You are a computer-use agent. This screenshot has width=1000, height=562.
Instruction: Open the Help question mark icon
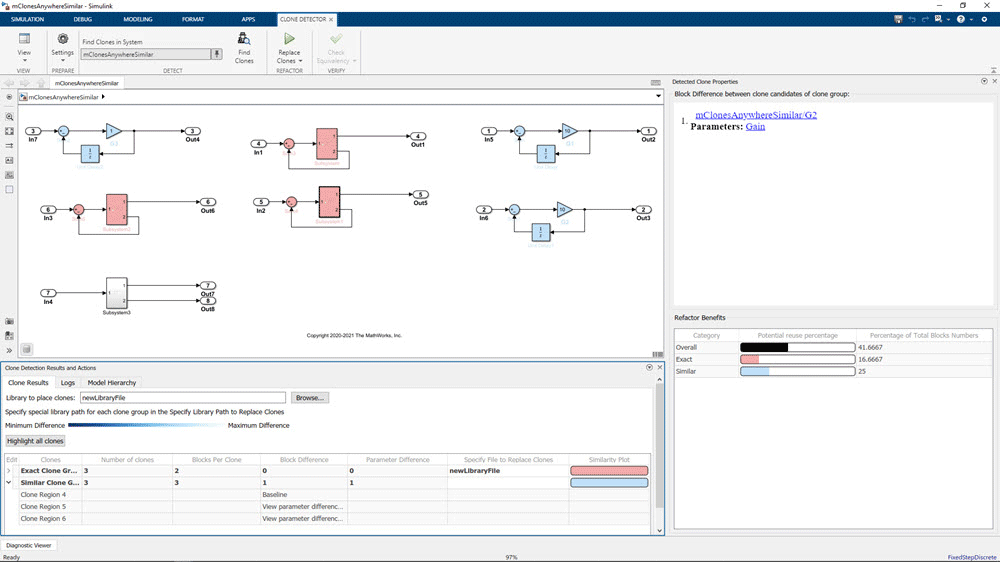click(961, 19)
